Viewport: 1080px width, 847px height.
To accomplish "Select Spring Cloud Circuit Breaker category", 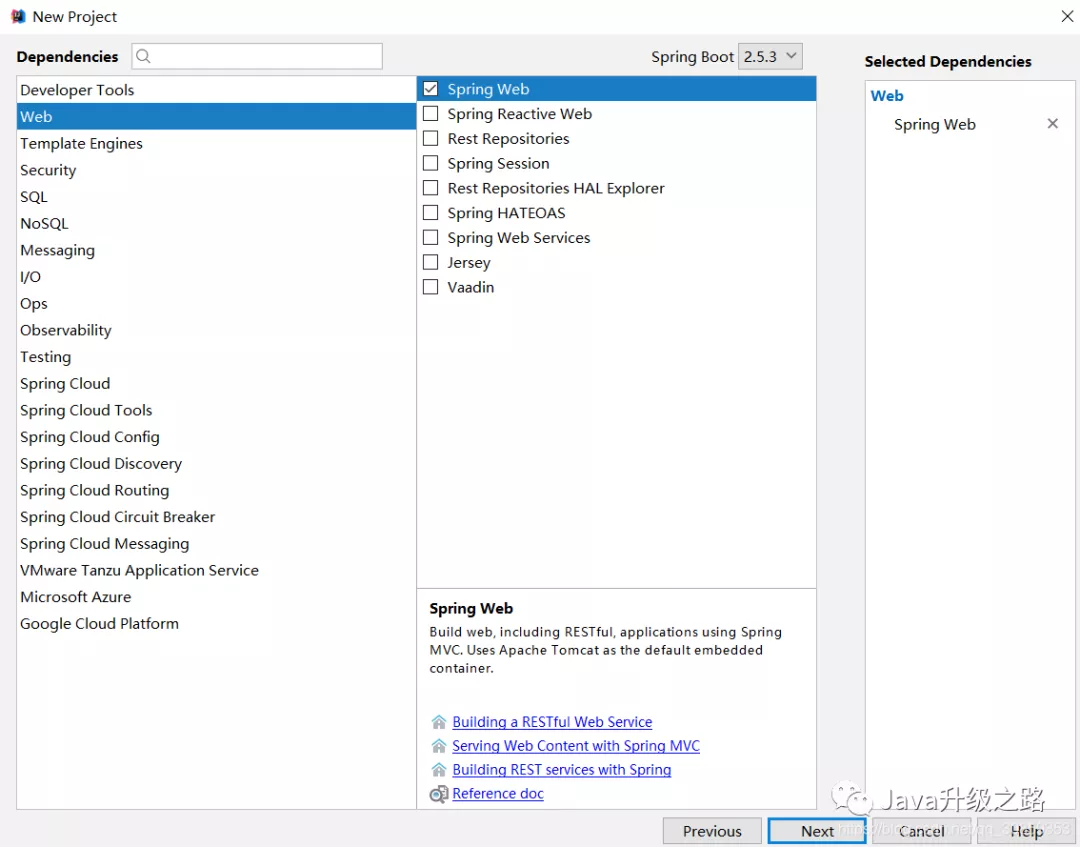I will (x=216, y=517).
